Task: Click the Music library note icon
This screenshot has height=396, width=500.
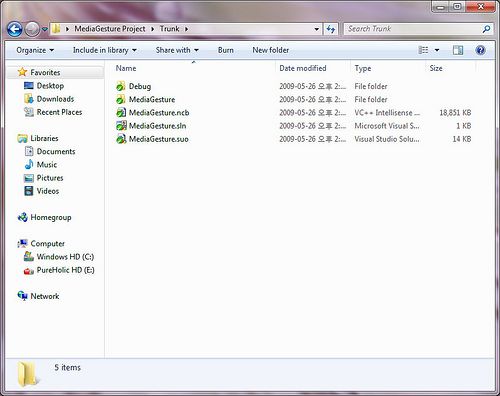Action: click(29, 164)
